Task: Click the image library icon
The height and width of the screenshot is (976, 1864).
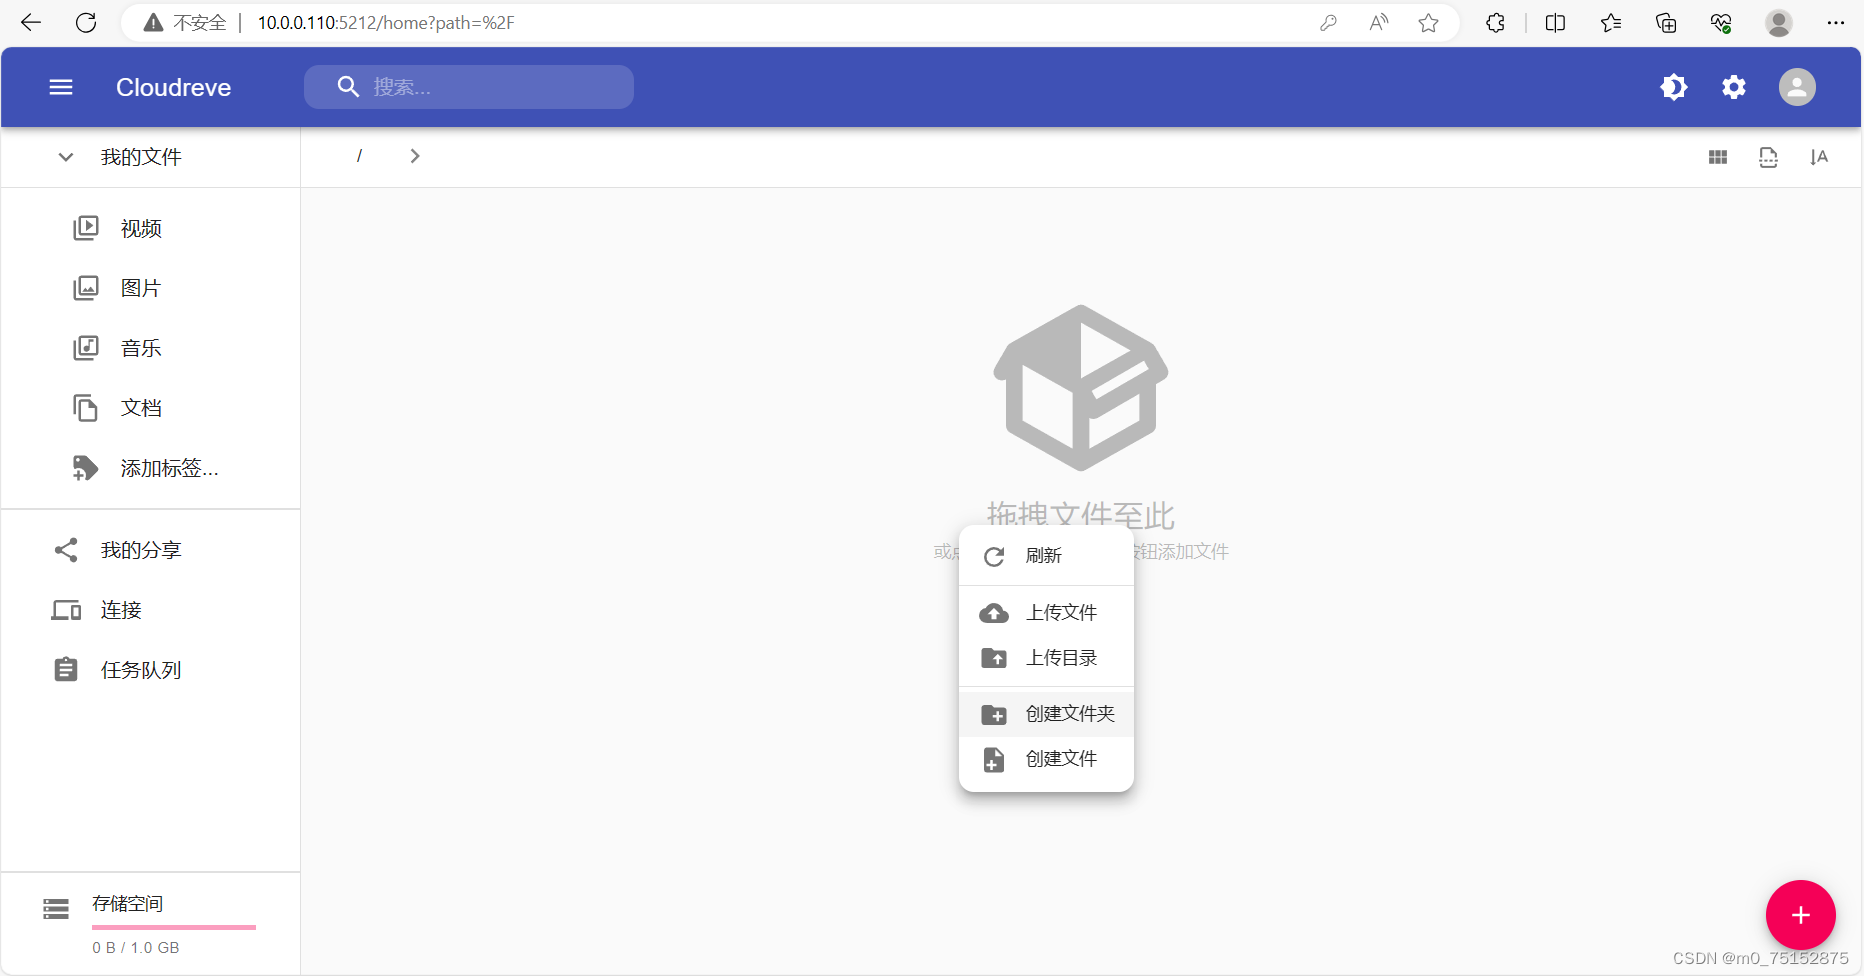Action: coord(86,289)
